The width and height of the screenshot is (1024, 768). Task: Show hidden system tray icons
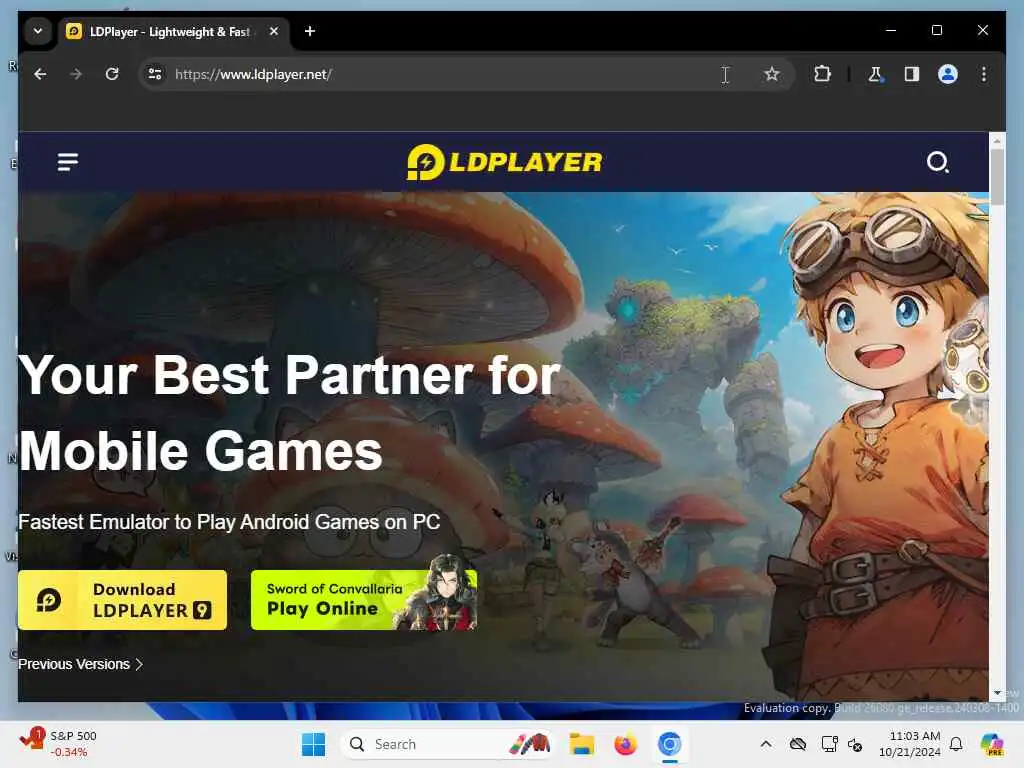(766, 744)
